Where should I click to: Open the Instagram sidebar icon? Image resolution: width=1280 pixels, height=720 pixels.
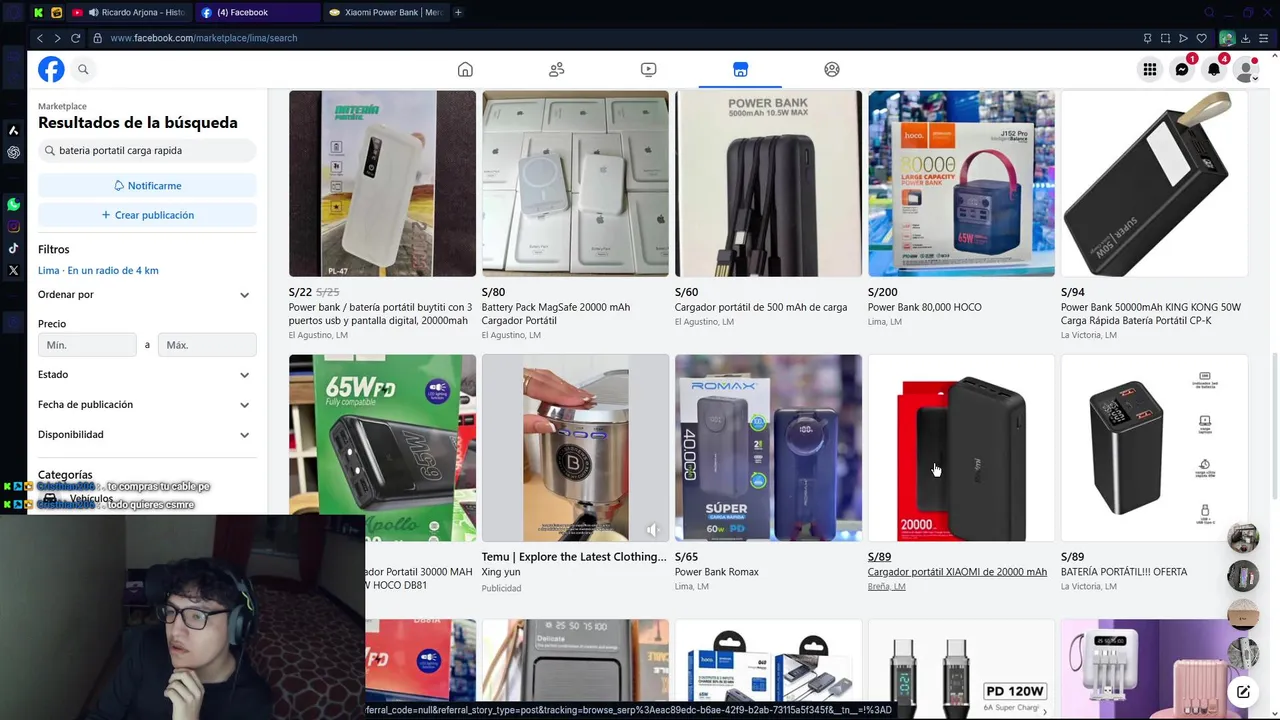[13, 227]
